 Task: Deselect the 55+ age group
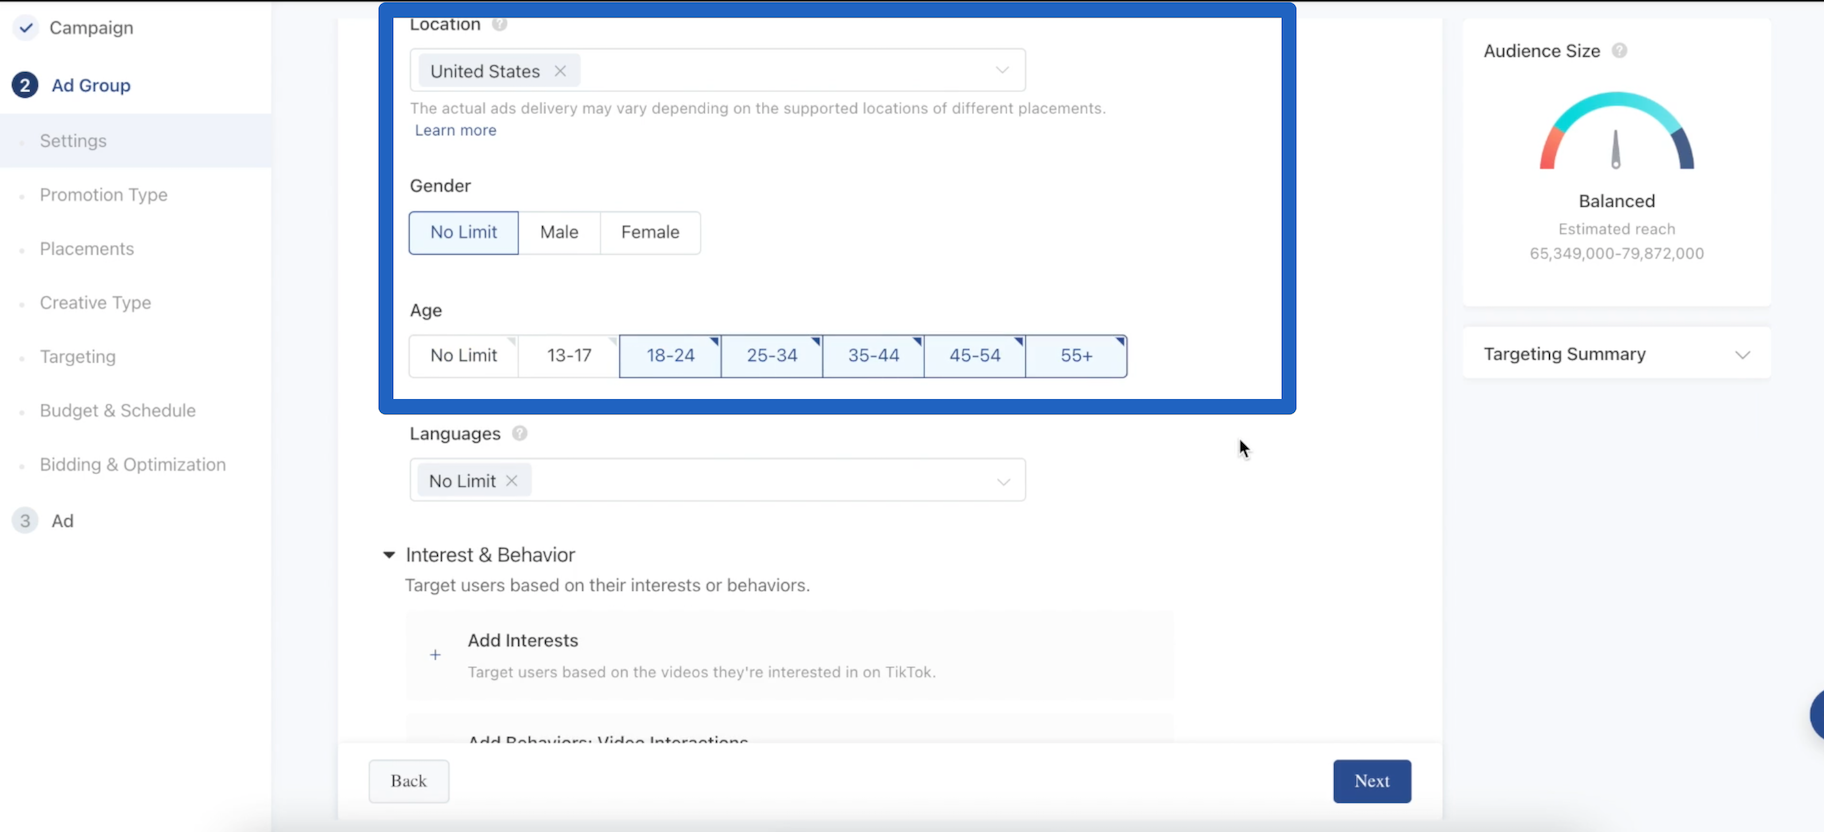pyautogui.click(x=1076, y=356)
